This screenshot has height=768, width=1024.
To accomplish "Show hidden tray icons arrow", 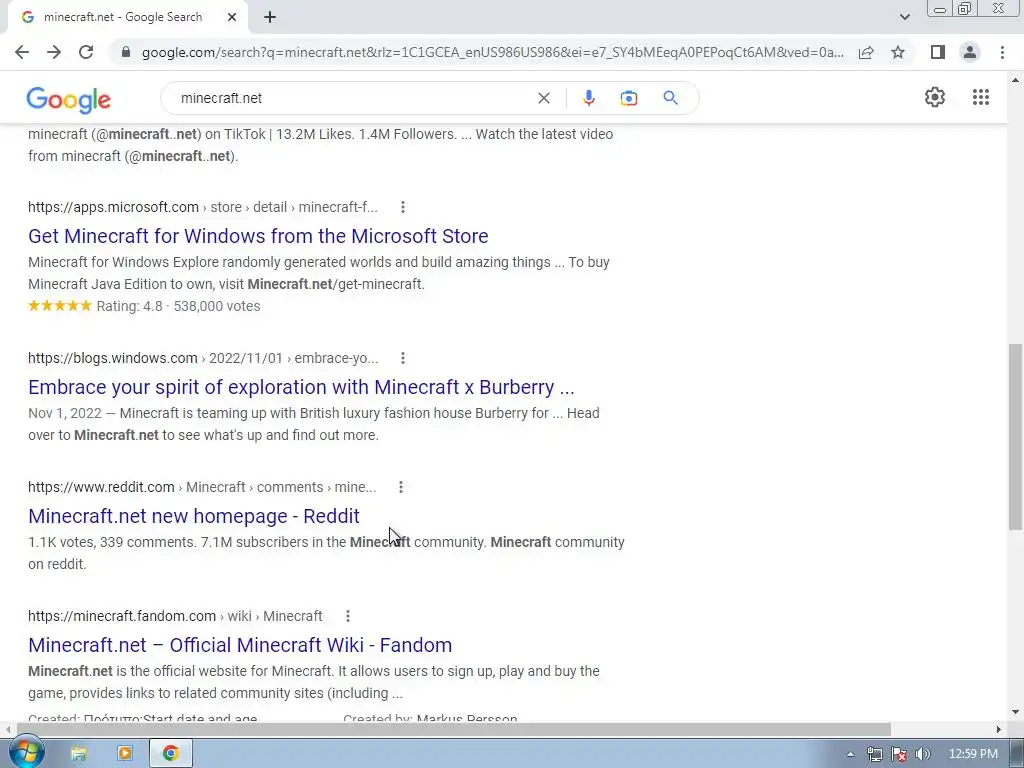I will pos(850,754).
